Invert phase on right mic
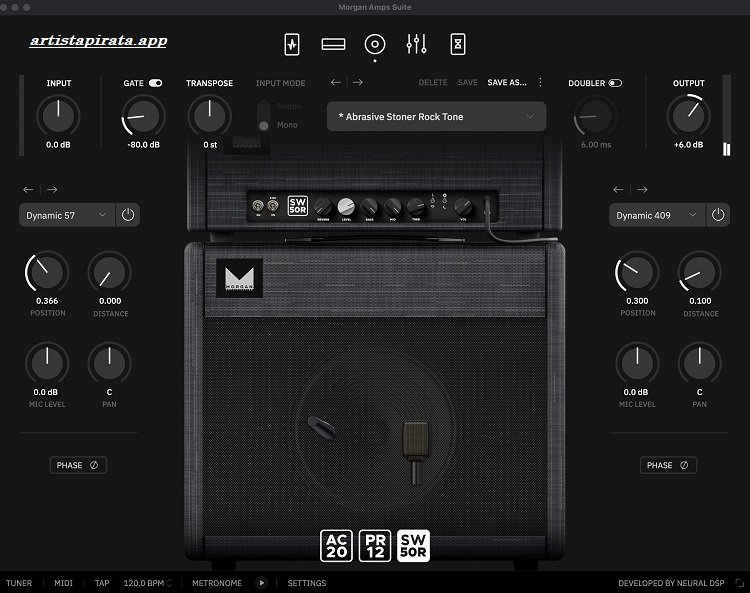The width and height of the screenshot is (750, 593). (x=669, y=465)
